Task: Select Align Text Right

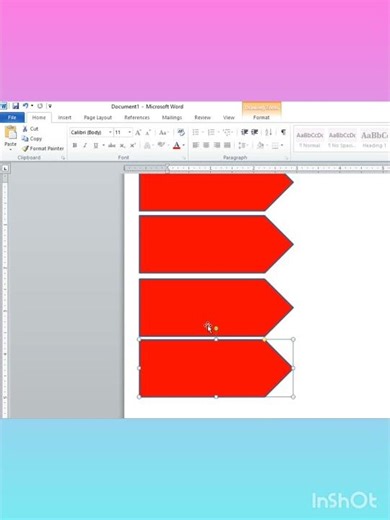Action: coord(217,145)
